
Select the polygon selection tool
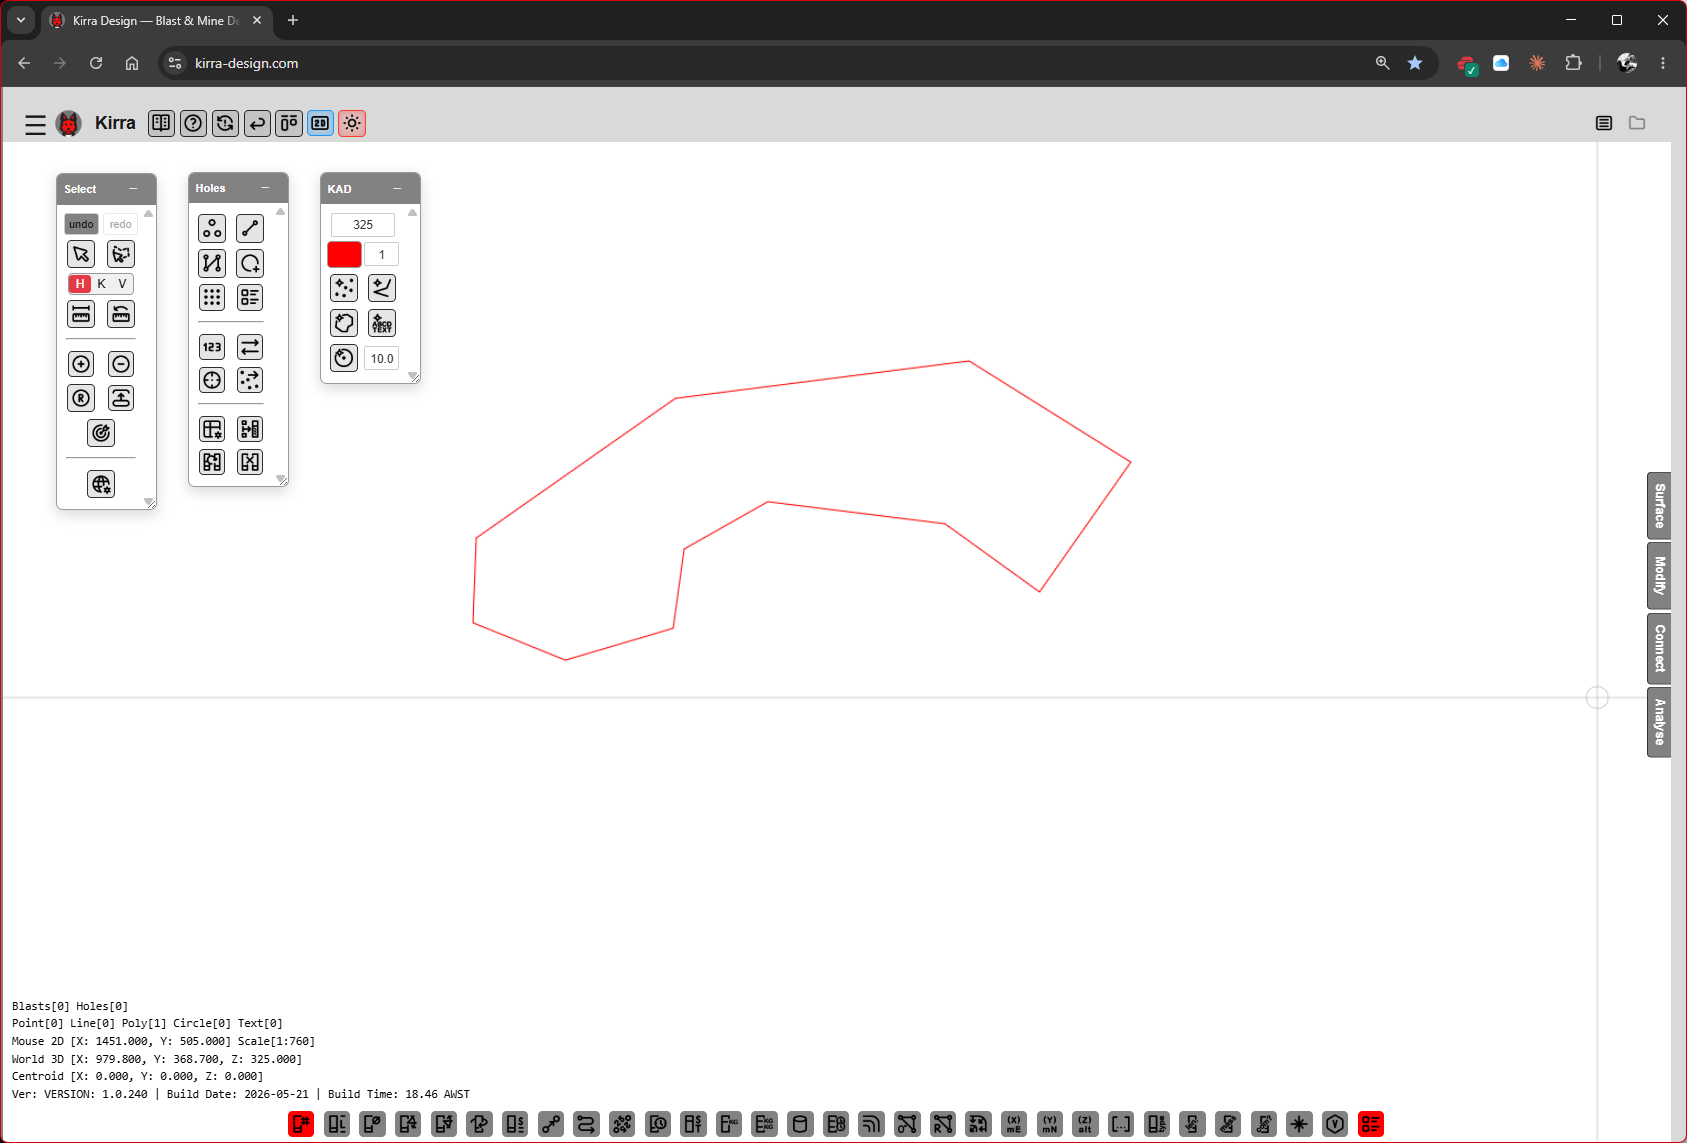[x=121, y=254]
